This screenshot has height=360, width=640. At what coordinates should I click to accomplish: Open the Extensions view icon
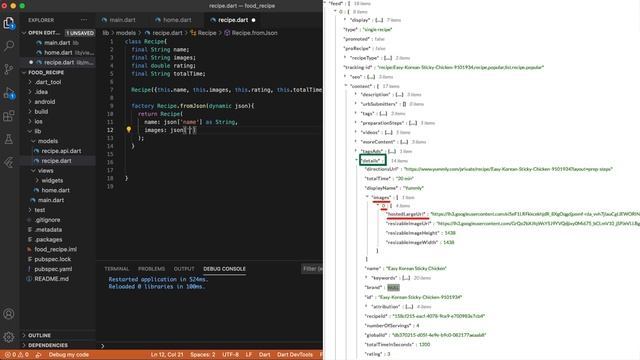(9, 116)
